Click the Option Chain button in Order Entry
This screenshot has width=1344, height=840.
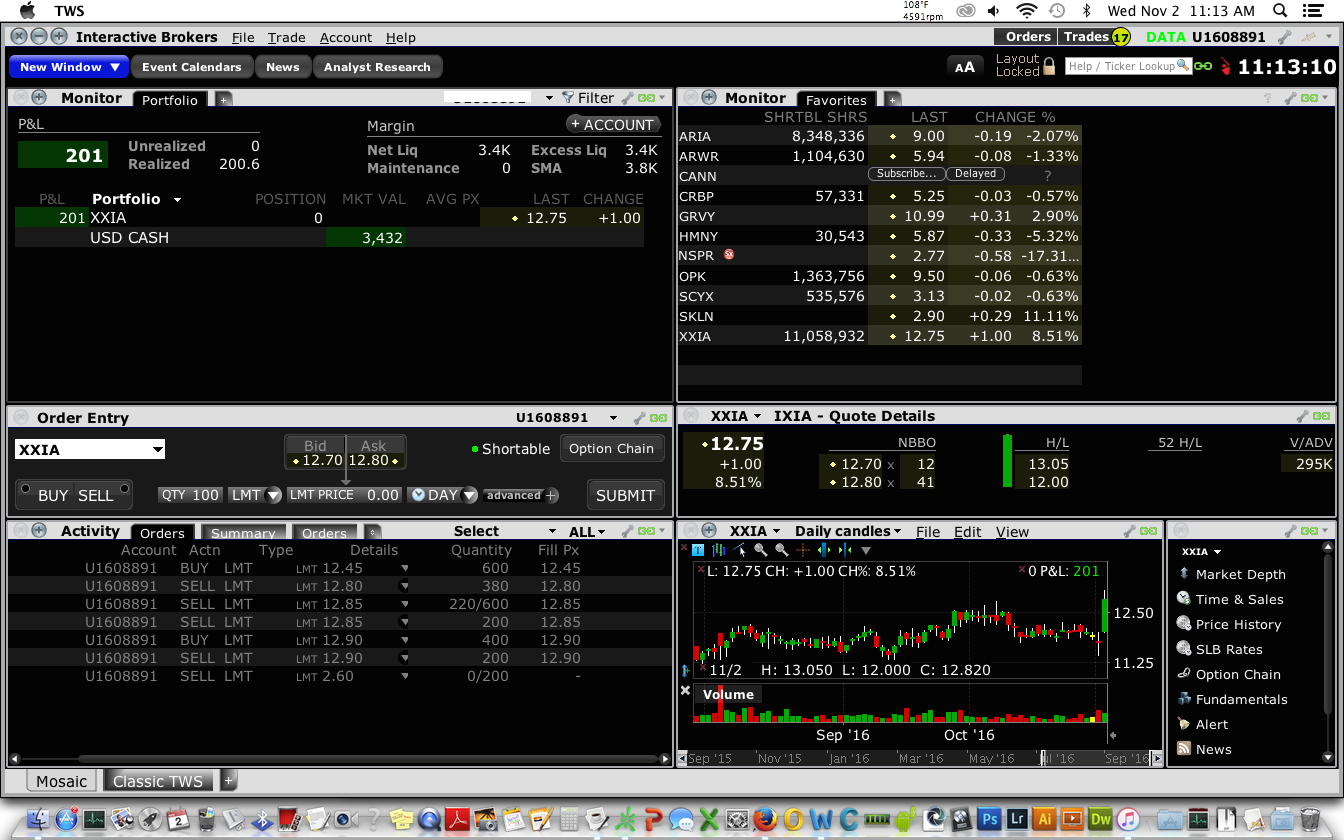point(611,448)
